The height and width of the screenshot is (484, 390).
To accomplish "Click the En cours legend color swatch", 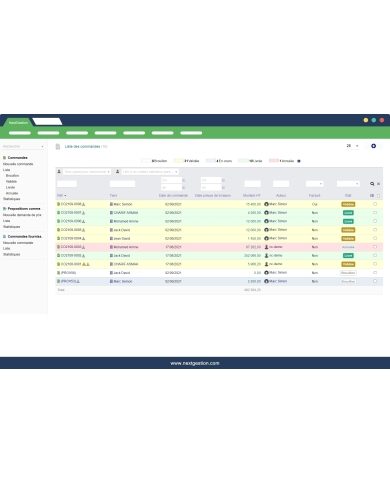I will point(211,161).
